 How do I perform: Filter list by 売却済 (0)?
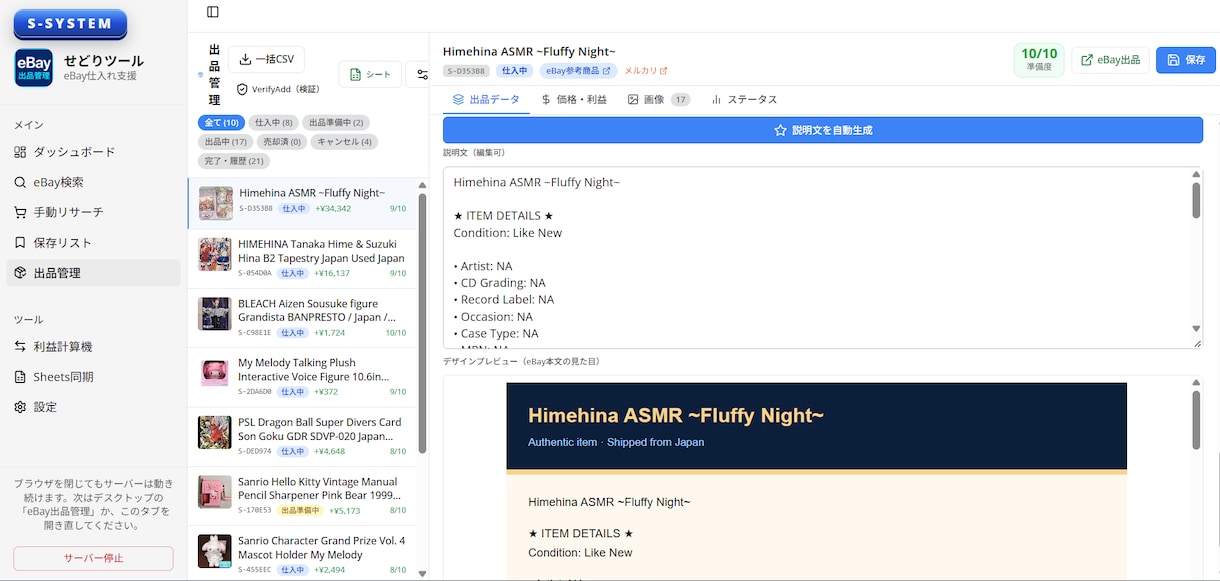281,142
